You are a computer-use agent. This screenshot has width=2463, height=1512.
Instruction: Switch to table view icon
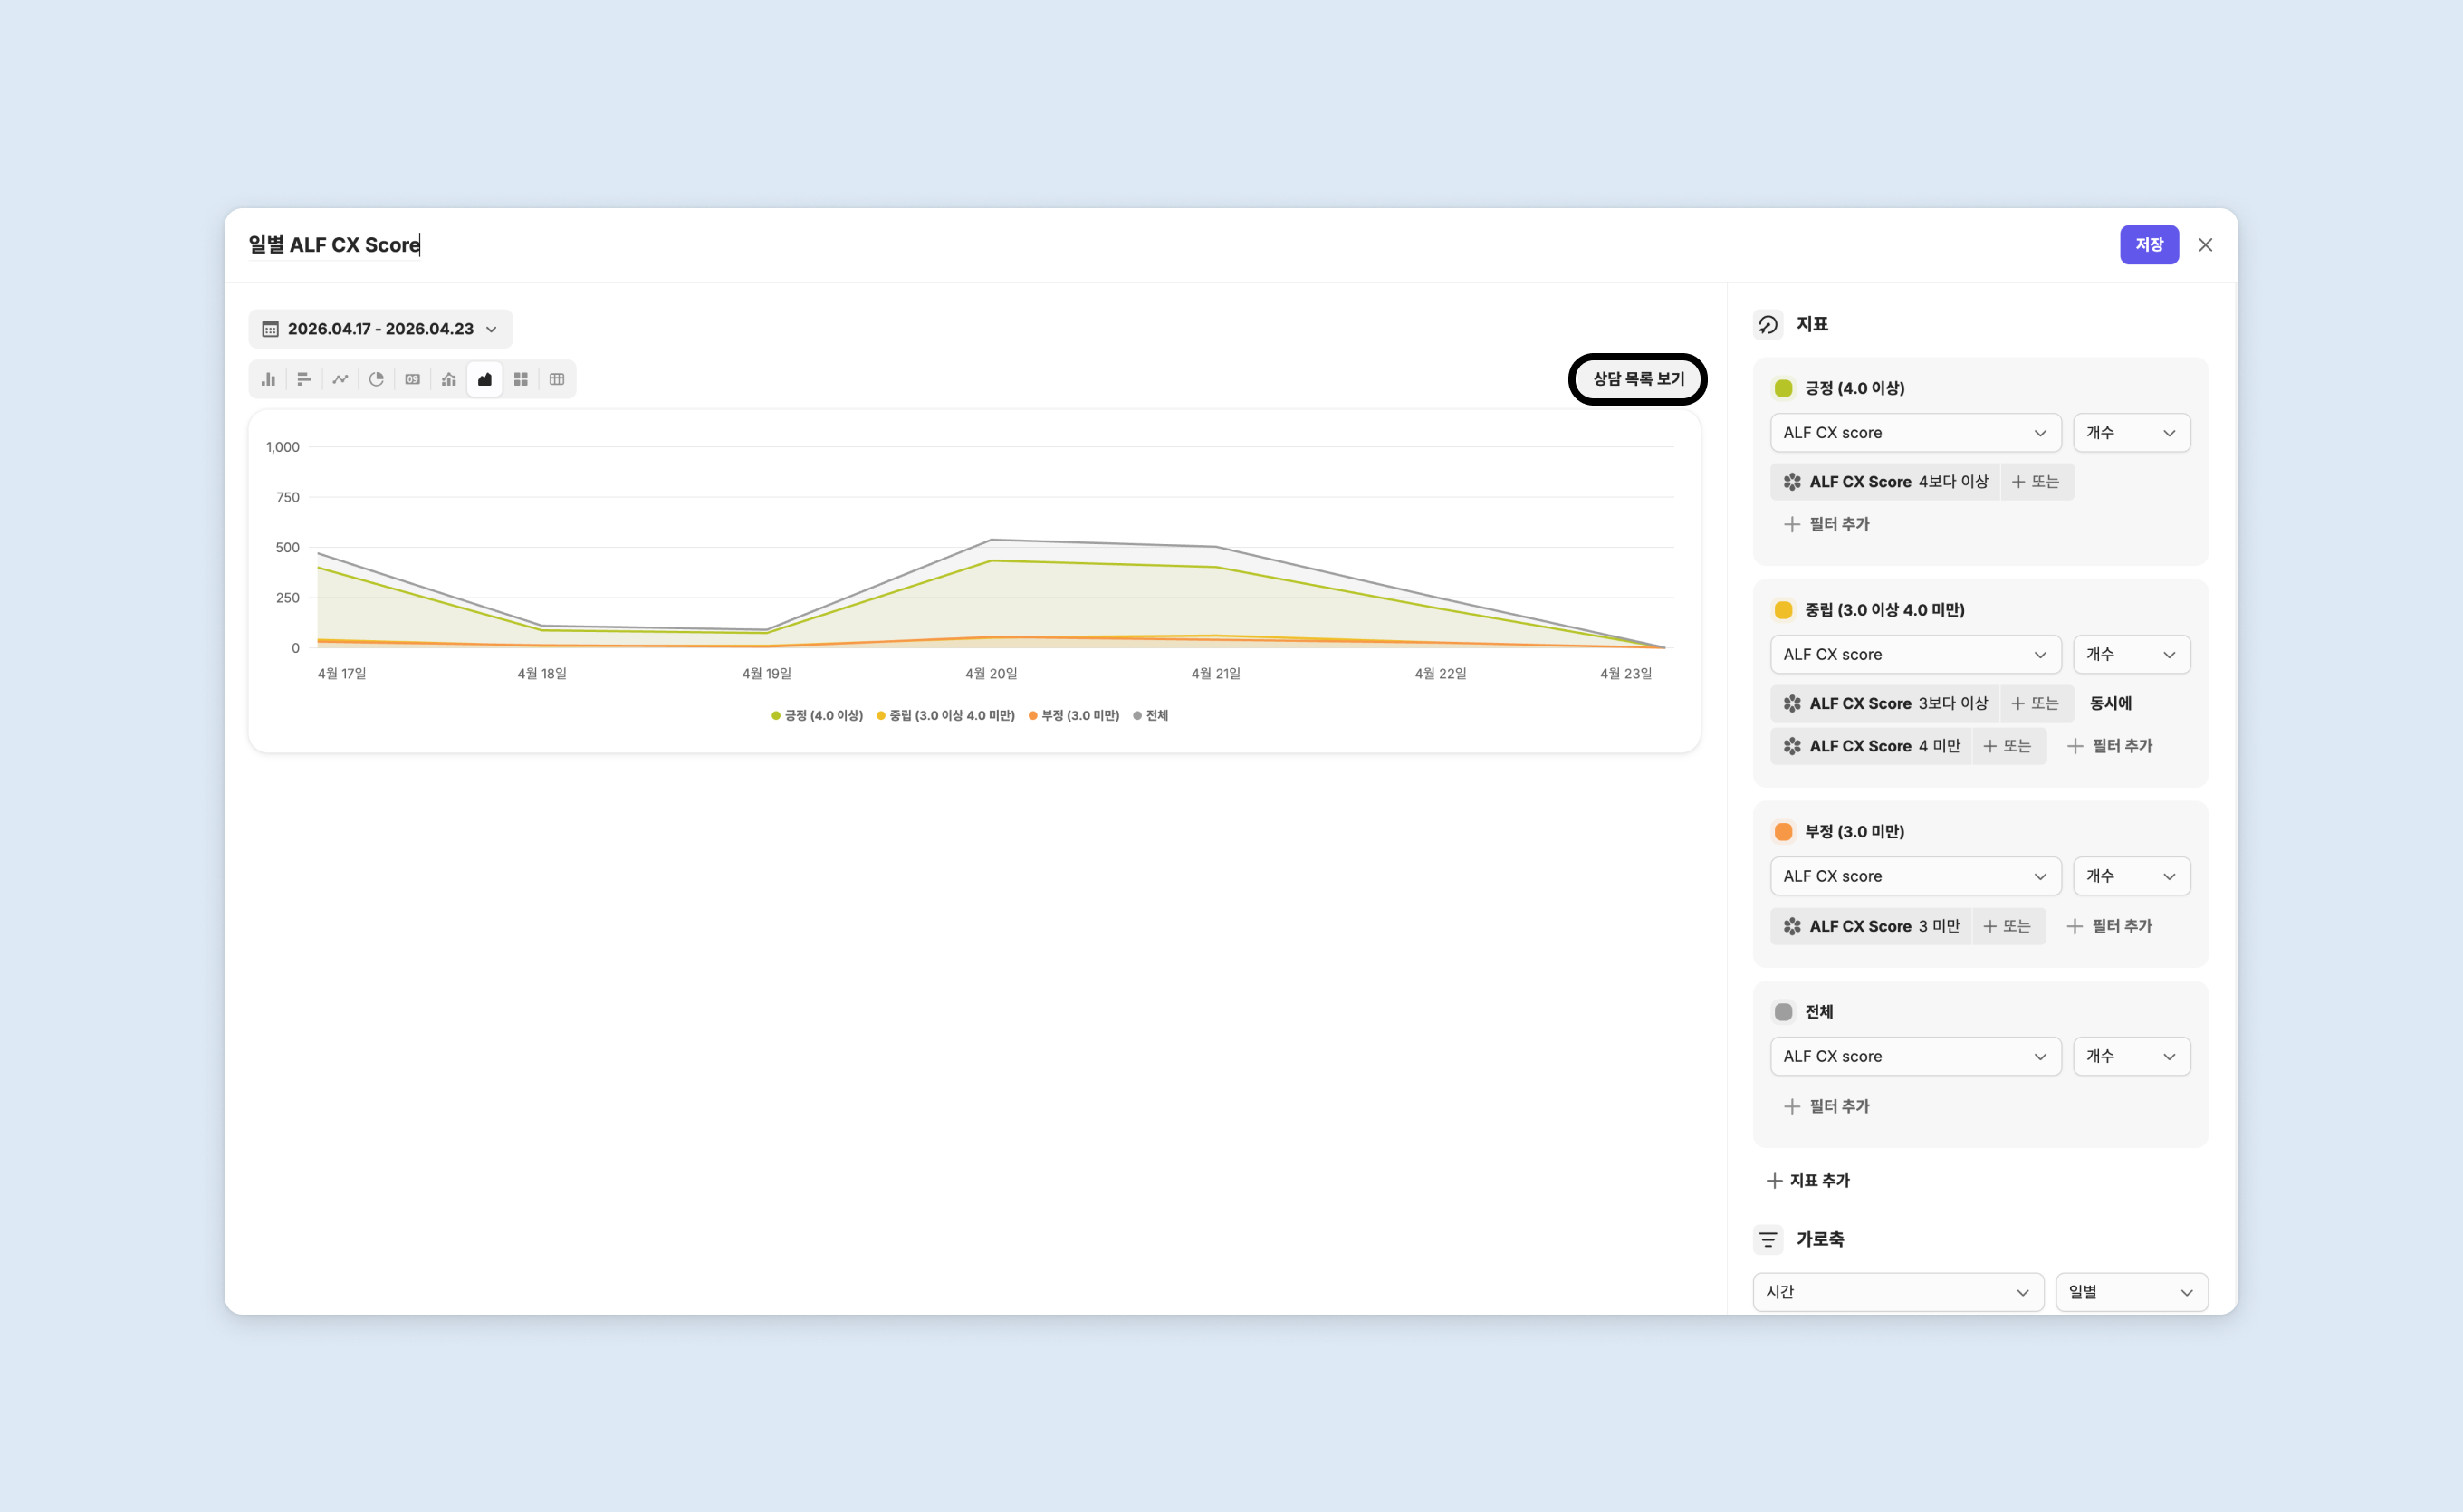pyautogui.click(x=557, y=379)
